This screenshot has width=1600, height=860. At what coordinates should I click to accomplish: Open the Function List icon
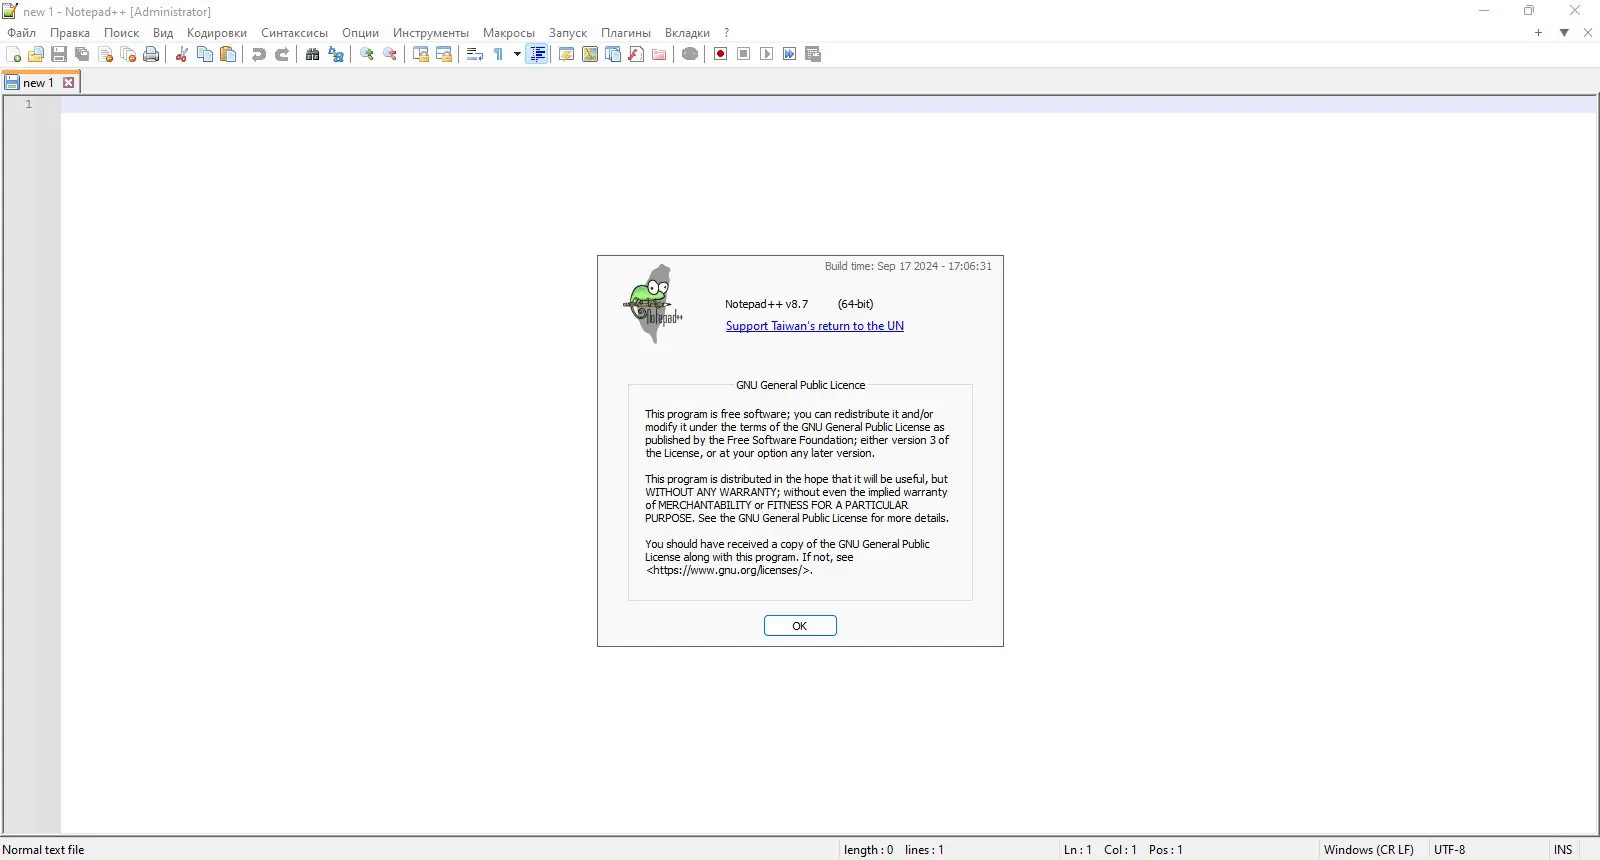point(636,54)
